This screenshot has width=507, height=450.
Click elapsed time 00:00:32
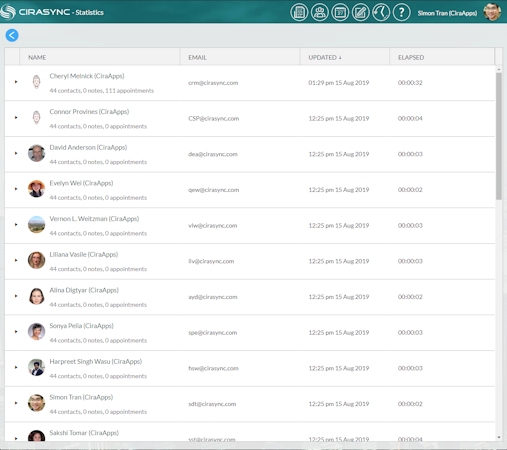point(410,83)
